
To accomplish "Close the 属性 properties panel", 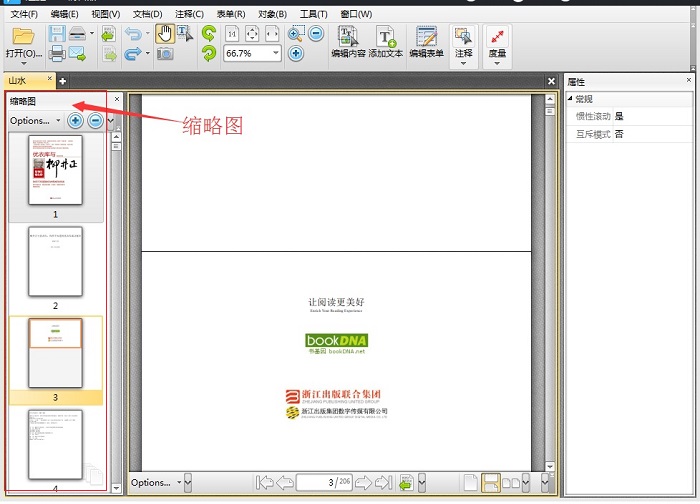I will (689, 80).
